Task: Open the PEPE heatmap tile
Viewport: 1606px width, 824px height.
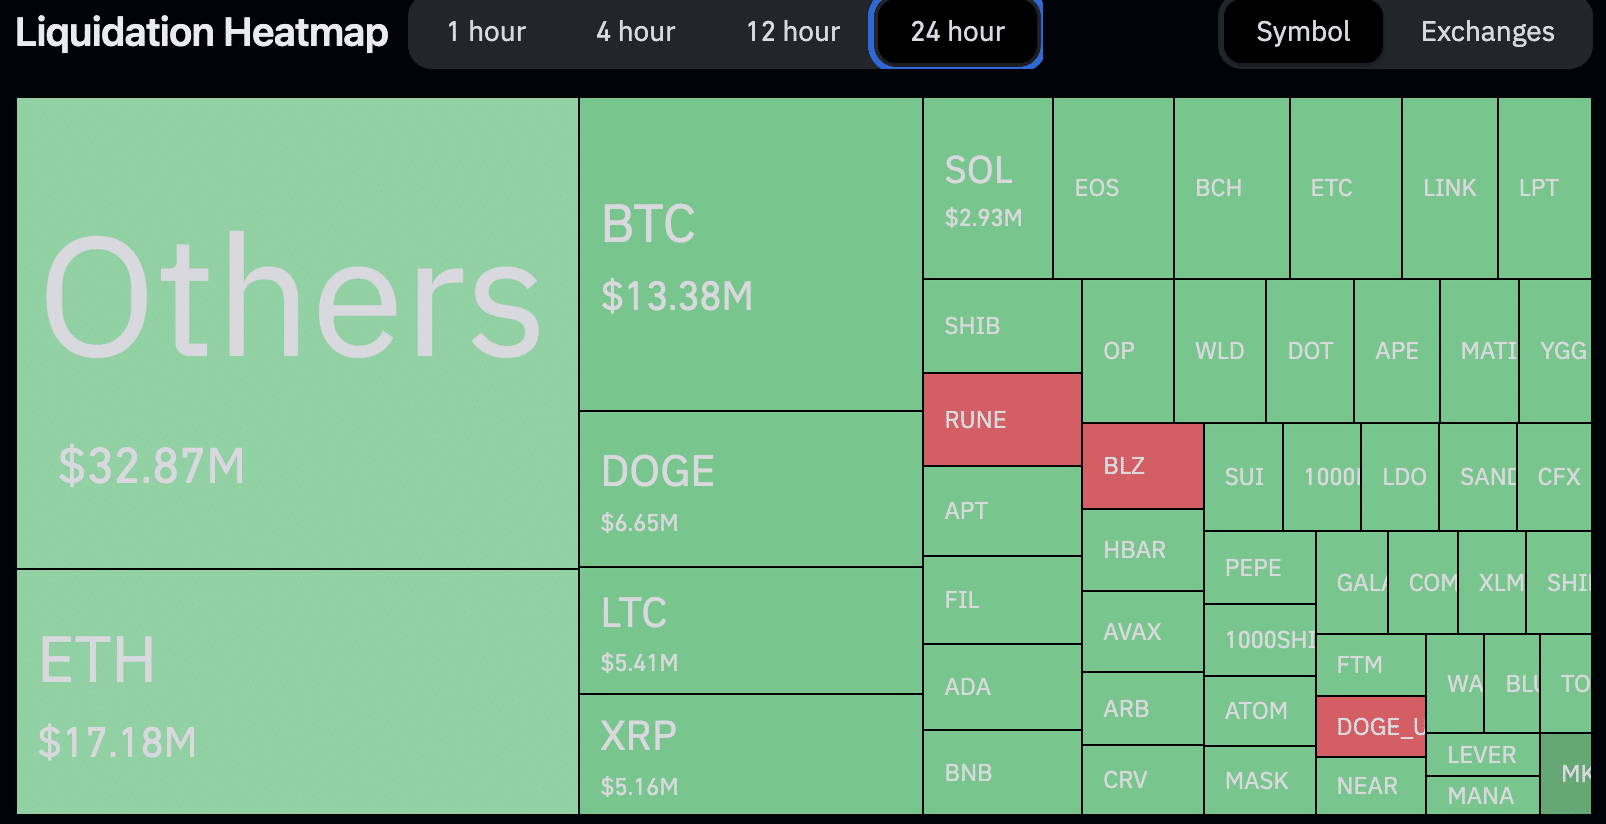Action: [1259, 568]
